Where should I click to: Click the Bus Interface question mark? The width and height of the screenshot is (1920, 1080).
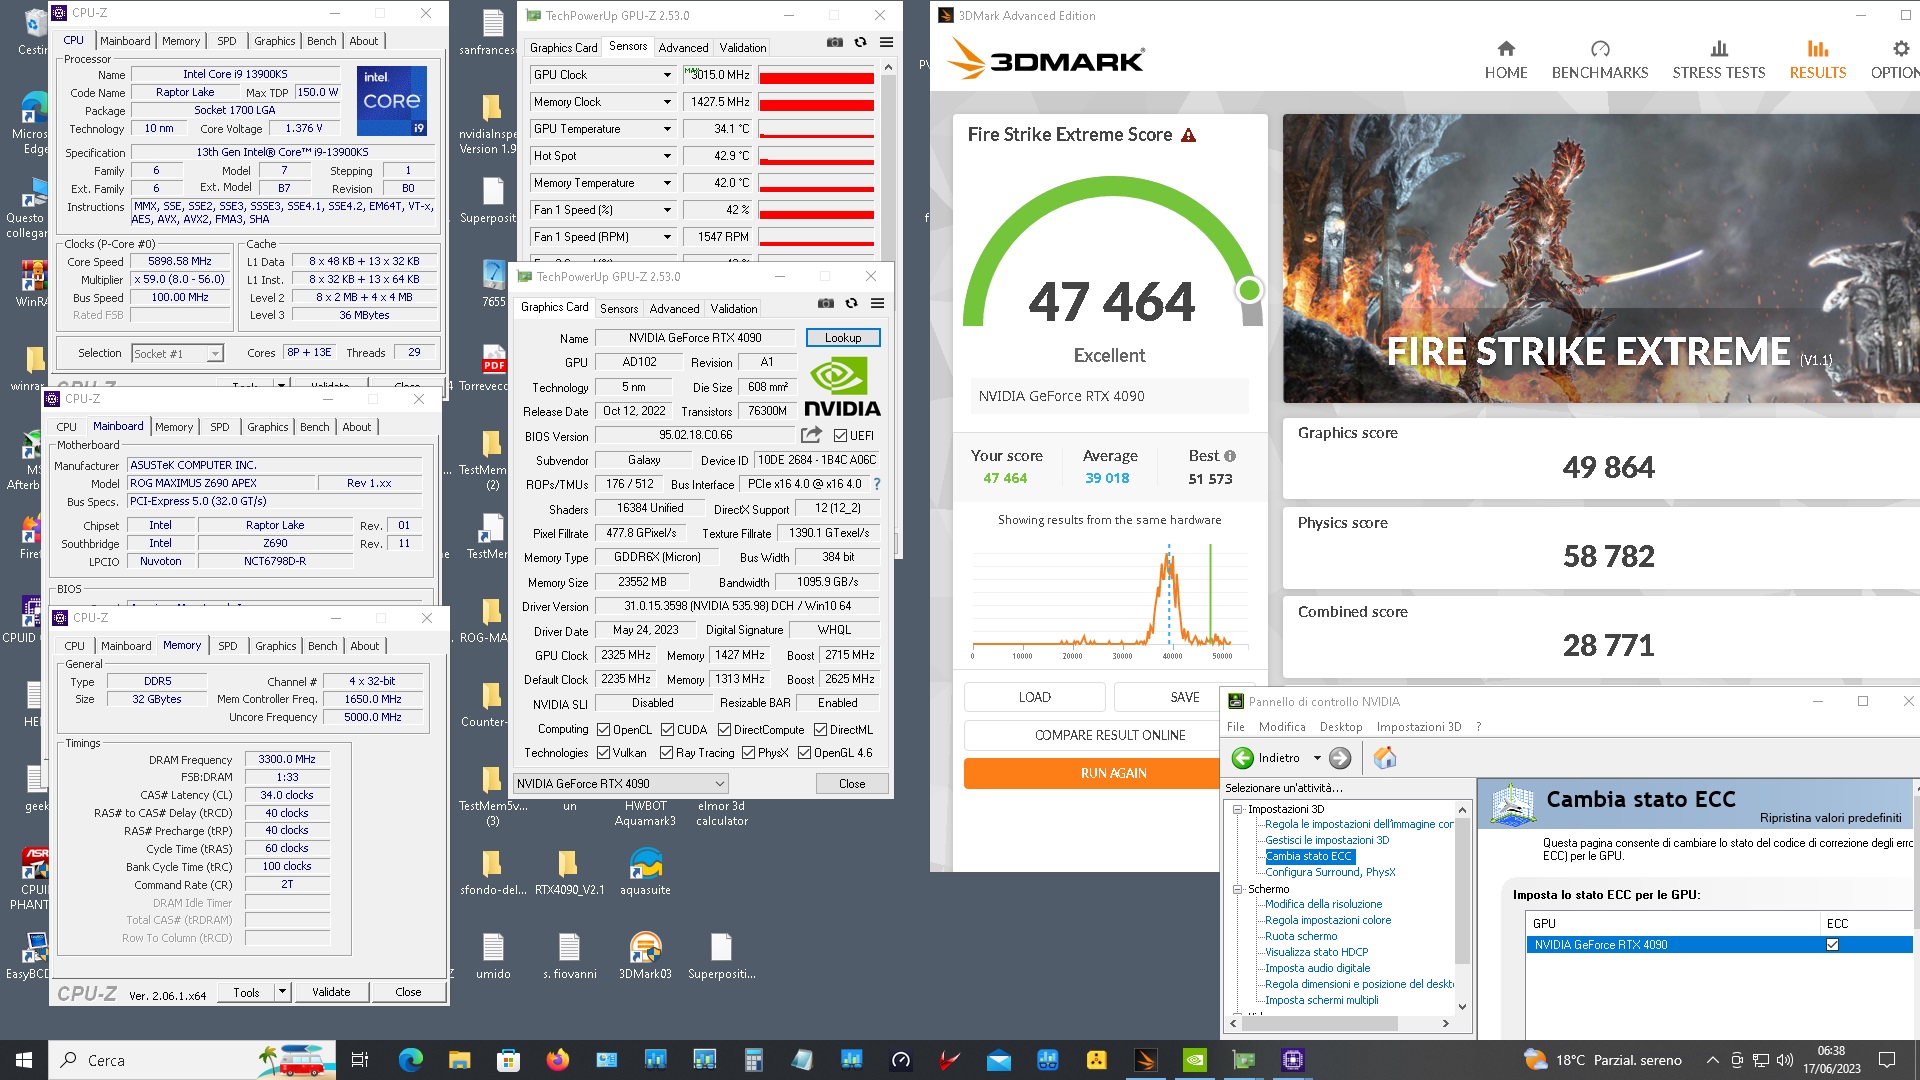pos(877,484)
